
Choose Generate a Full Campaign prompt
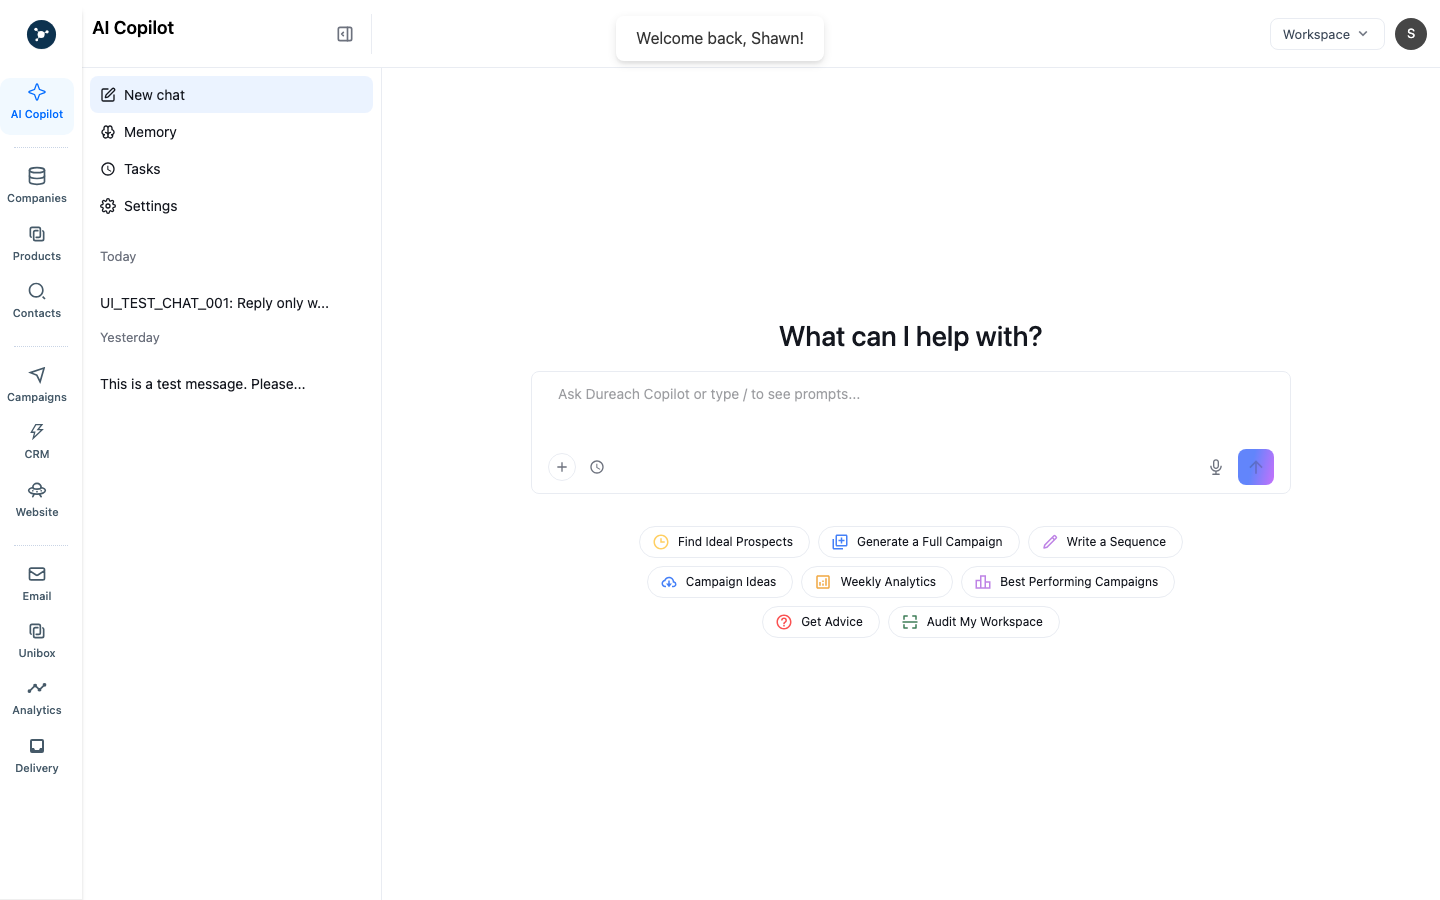919,542
